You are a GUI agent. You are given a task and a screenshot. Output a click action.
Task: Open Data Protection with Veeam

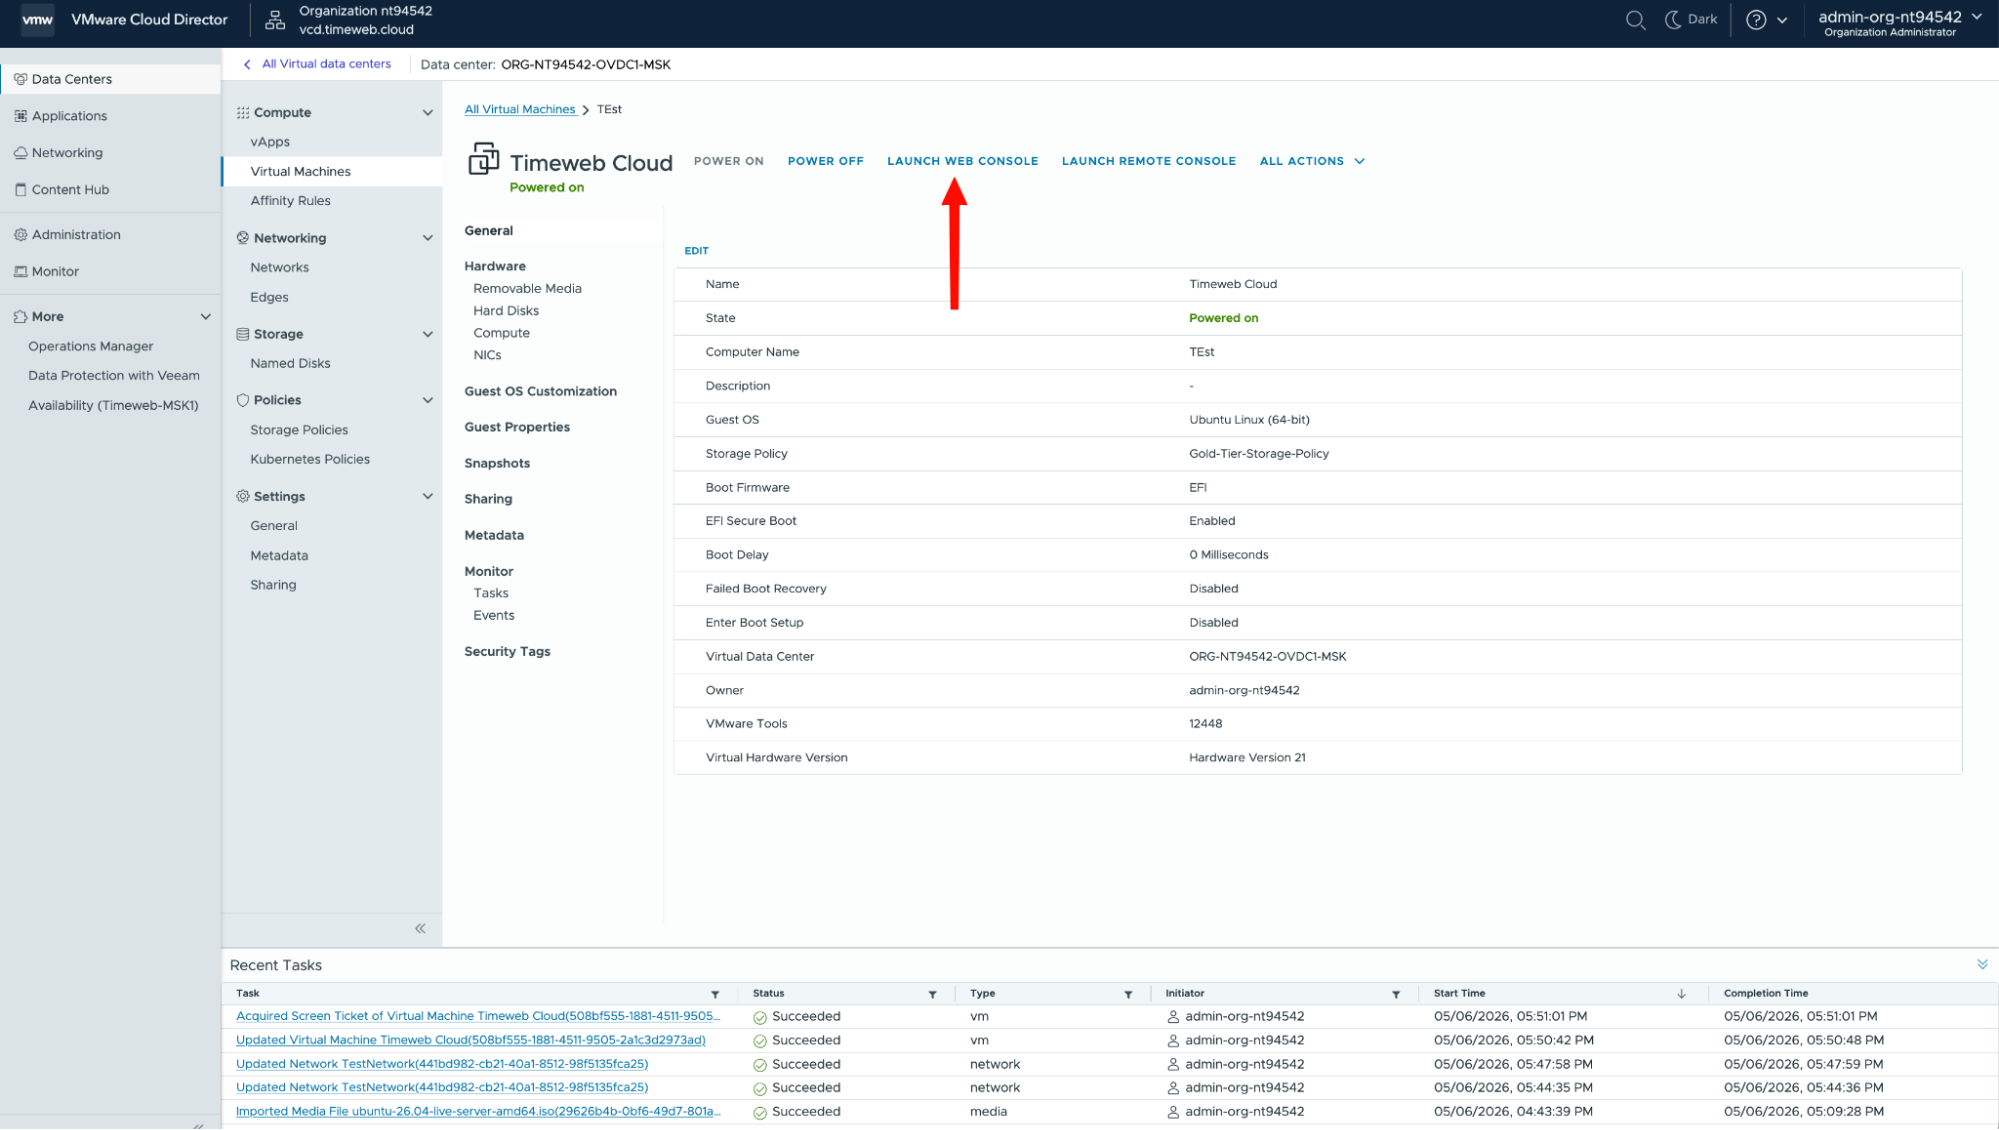click(114, 376)
